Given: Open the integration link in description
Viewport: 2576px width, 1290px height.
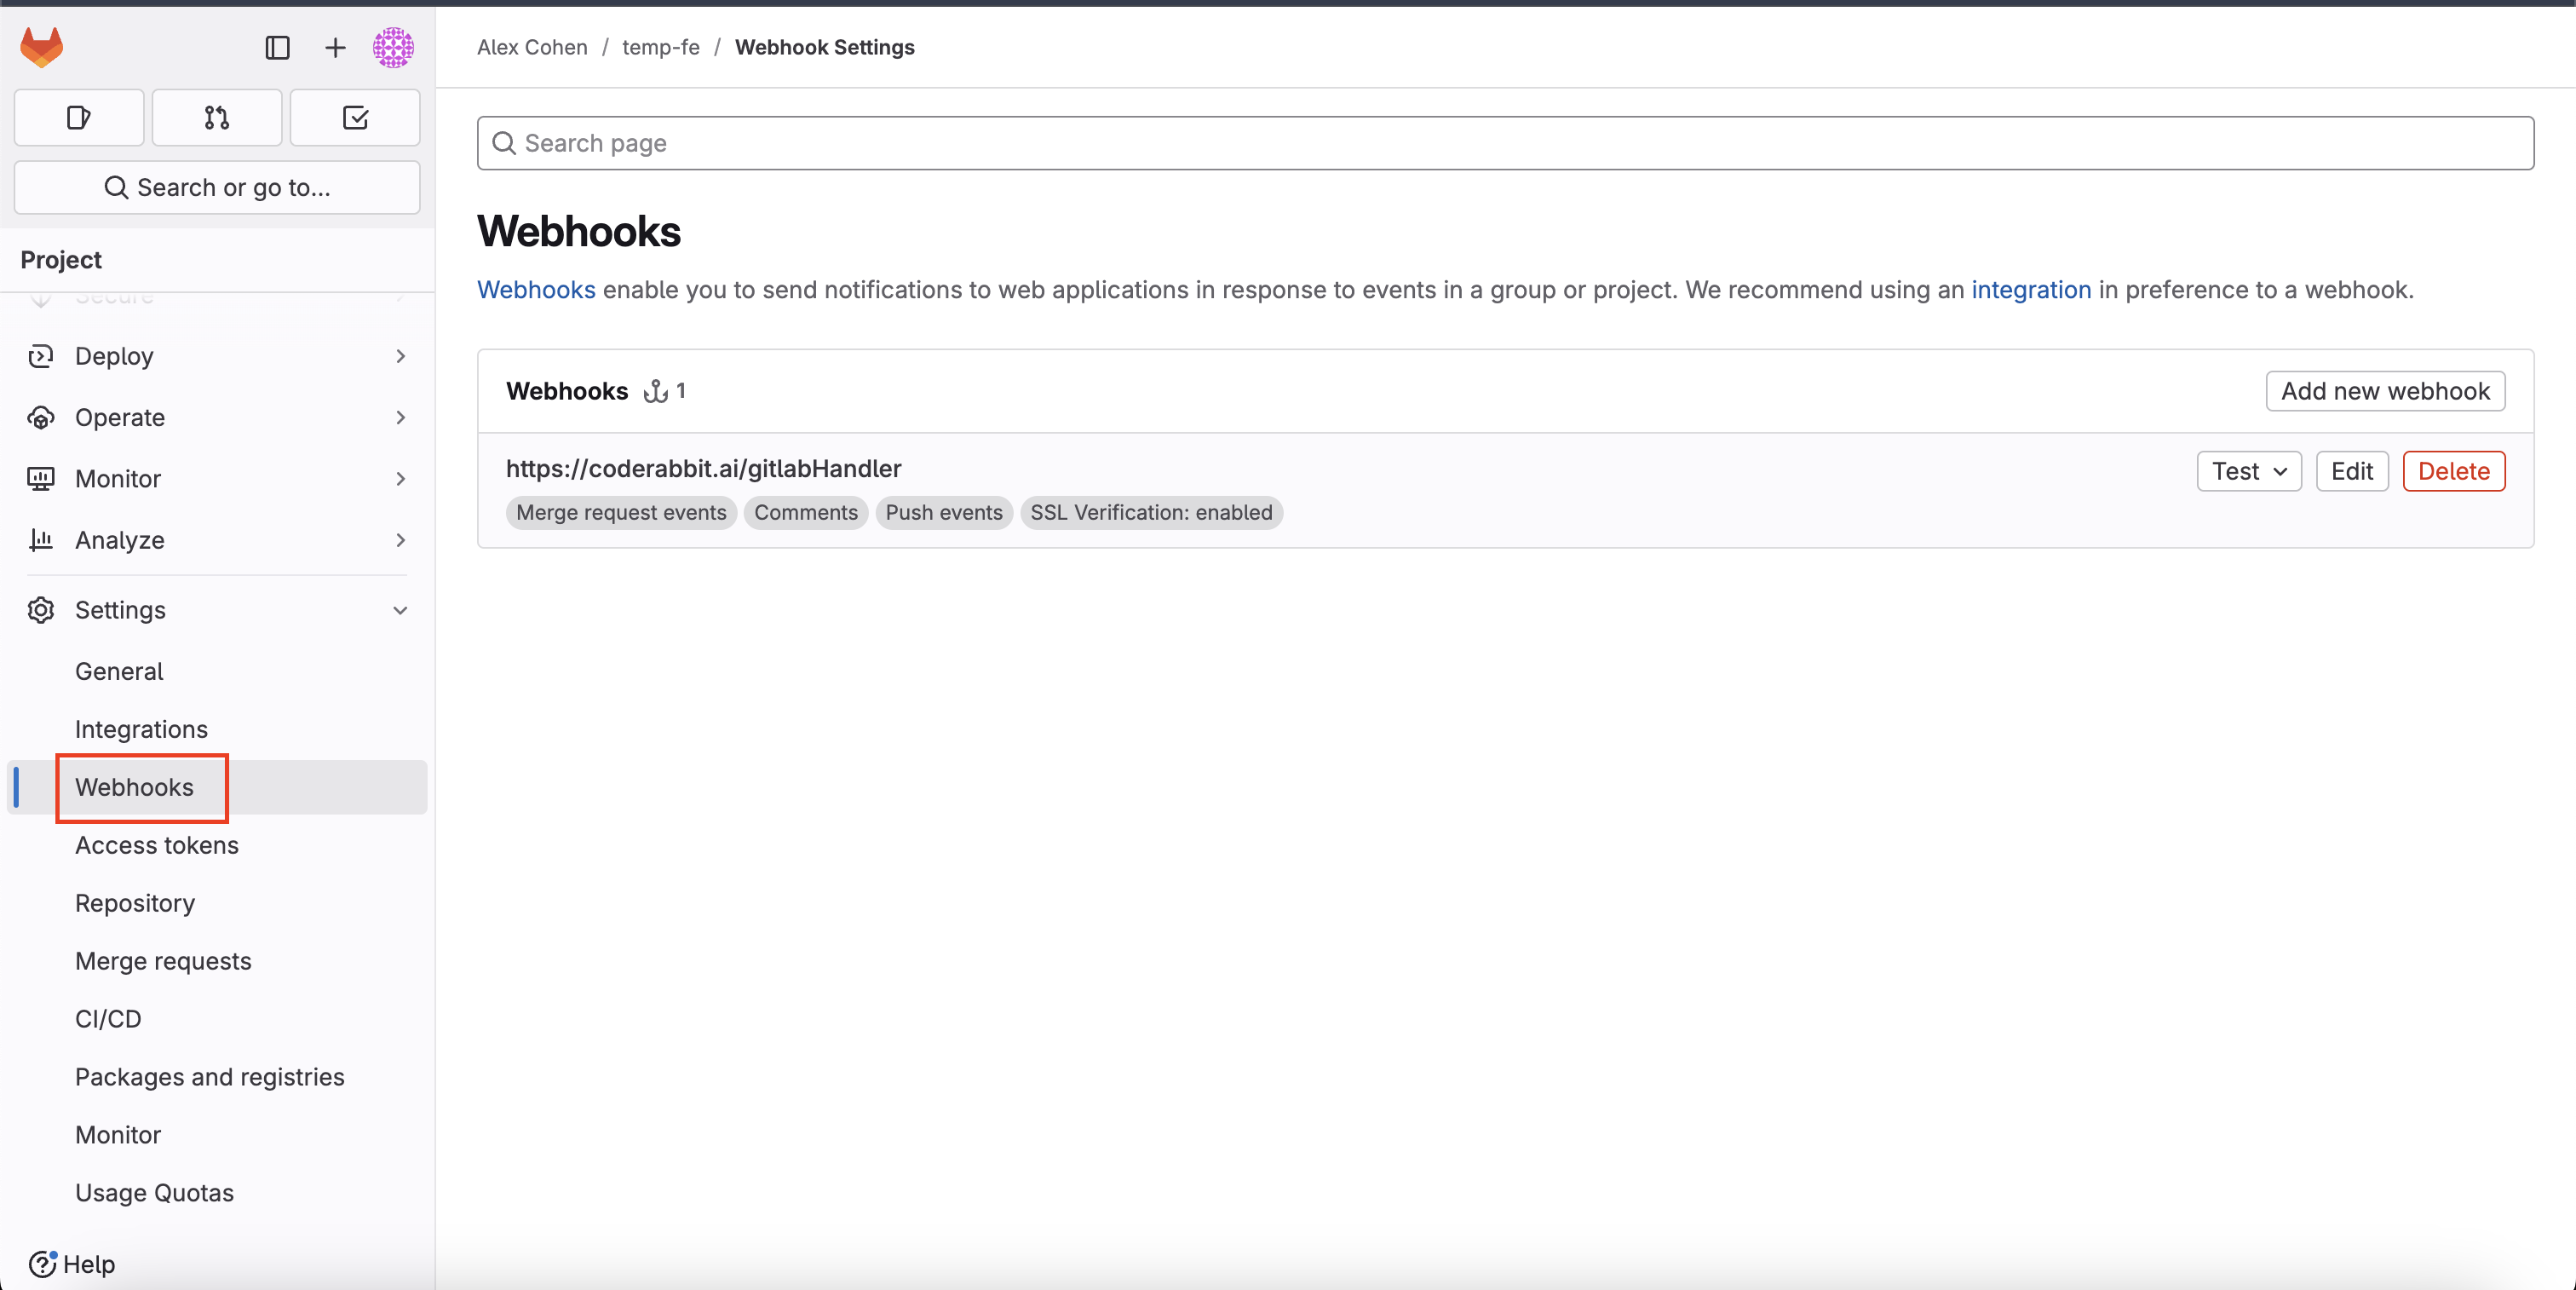Looking at the screenshot, I should pyautogui.click(x=2030, y=289).
